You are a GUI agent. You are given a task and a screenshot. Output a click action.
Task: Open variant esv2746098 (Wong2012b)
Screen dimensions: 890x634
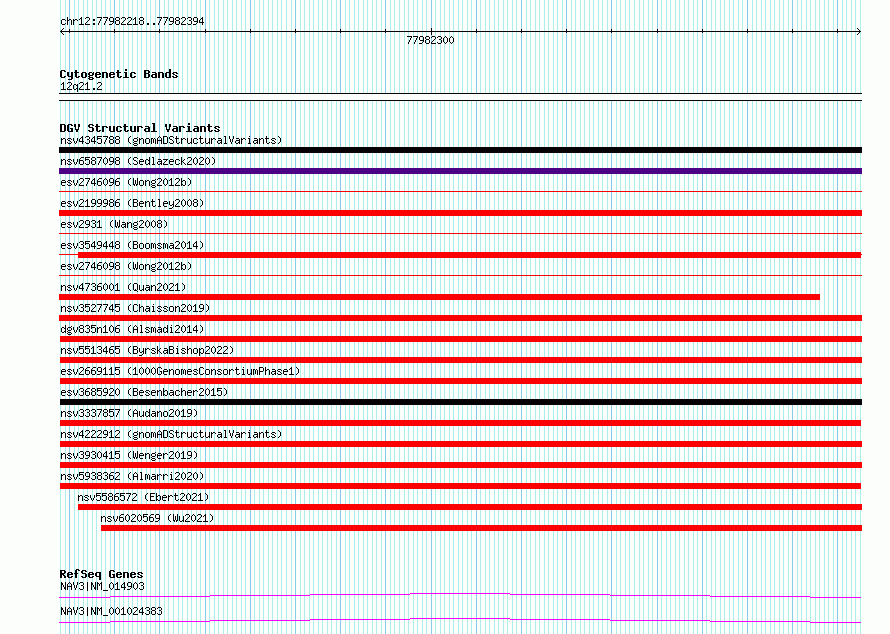click(126, 266)
